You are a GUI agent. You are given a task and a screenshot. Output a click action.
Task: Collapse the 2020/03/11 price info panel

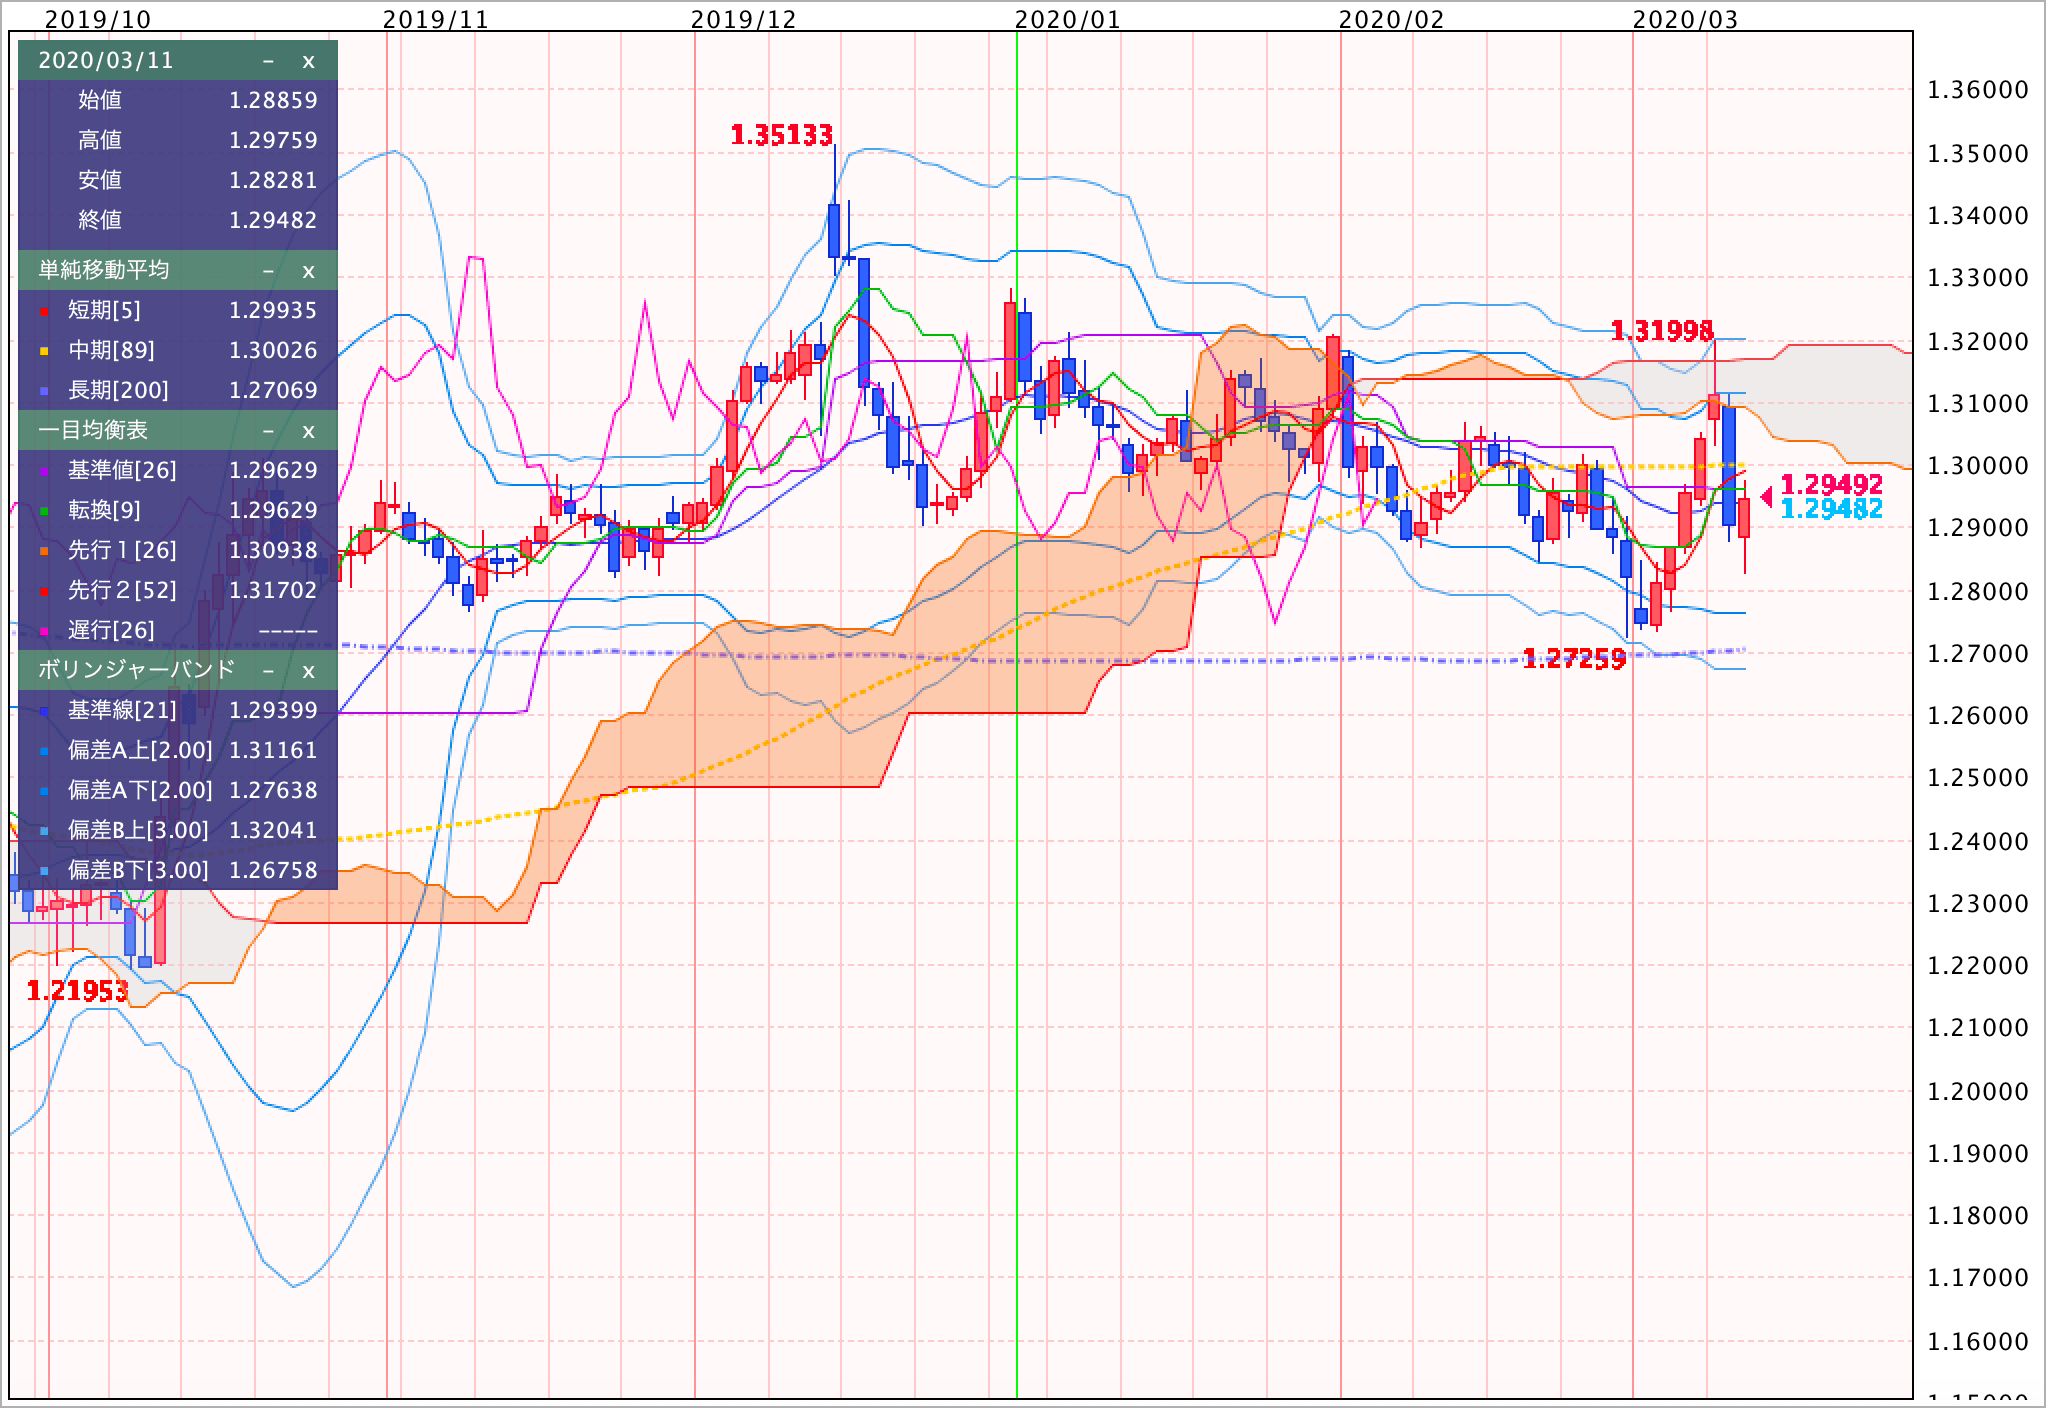[x=268, y=61]
